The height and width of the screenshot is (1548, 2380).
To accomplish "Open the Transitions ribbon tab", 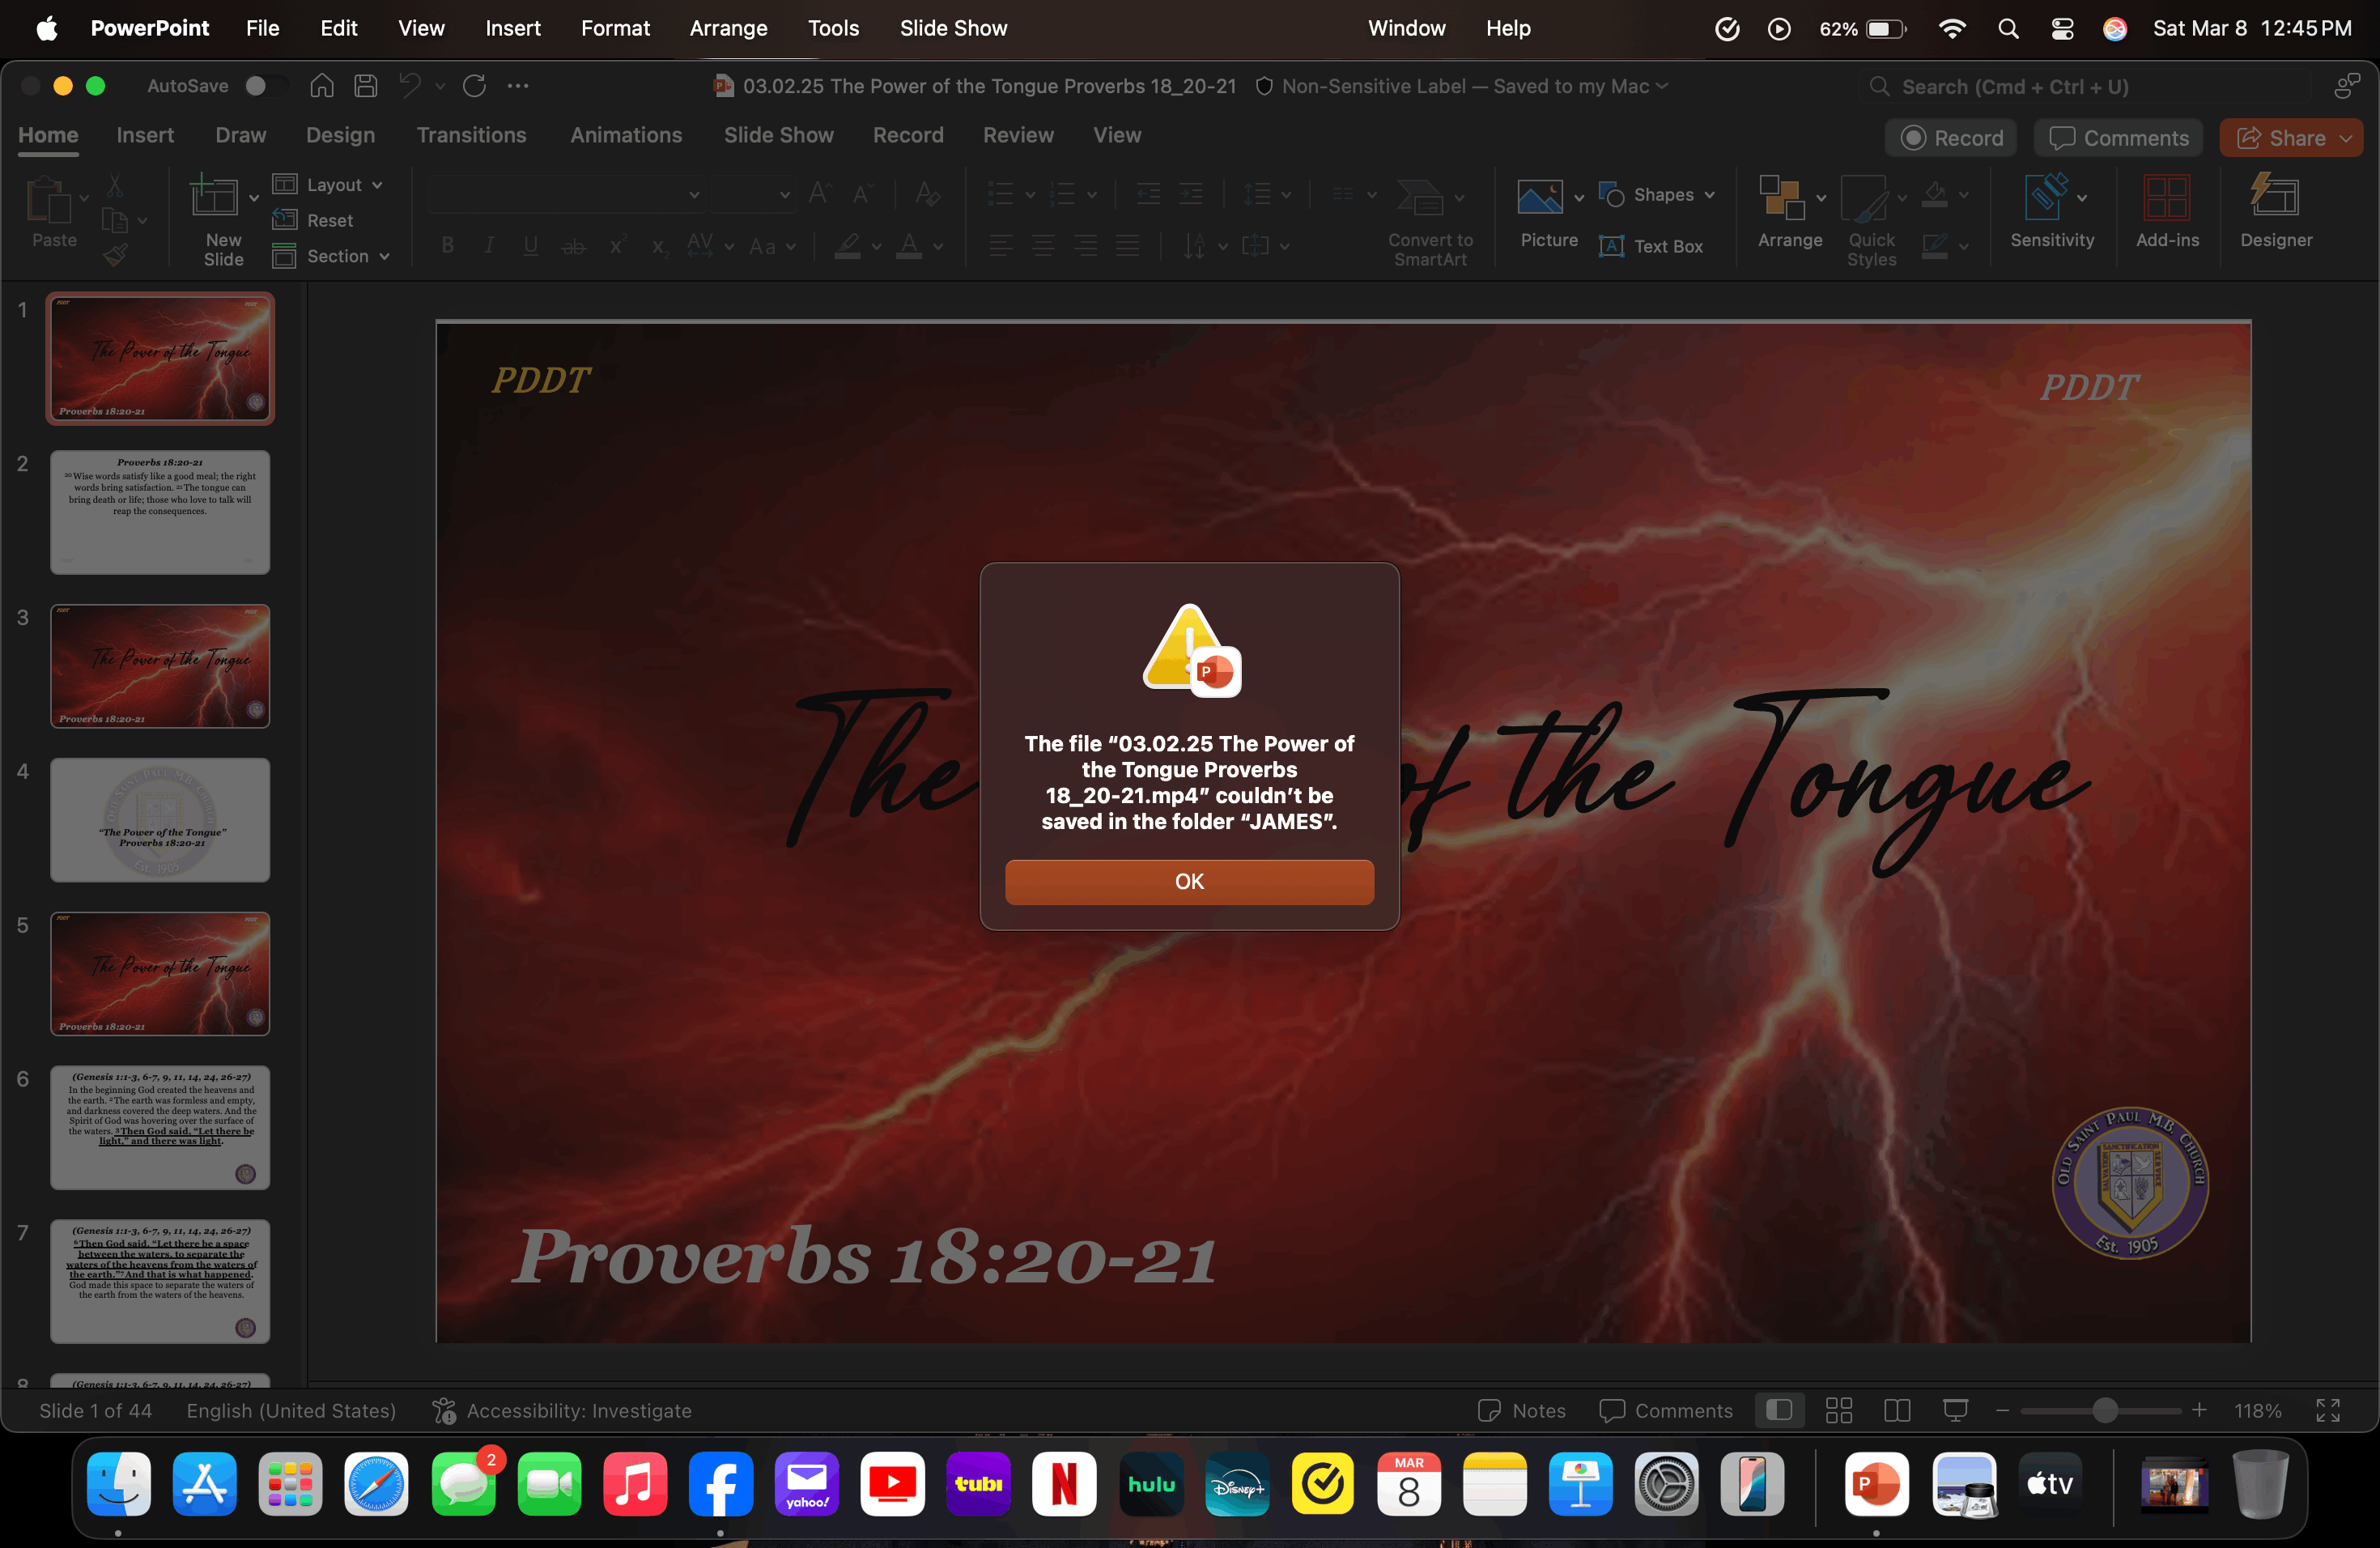I will pyautogui.click(x=471, y=135).
